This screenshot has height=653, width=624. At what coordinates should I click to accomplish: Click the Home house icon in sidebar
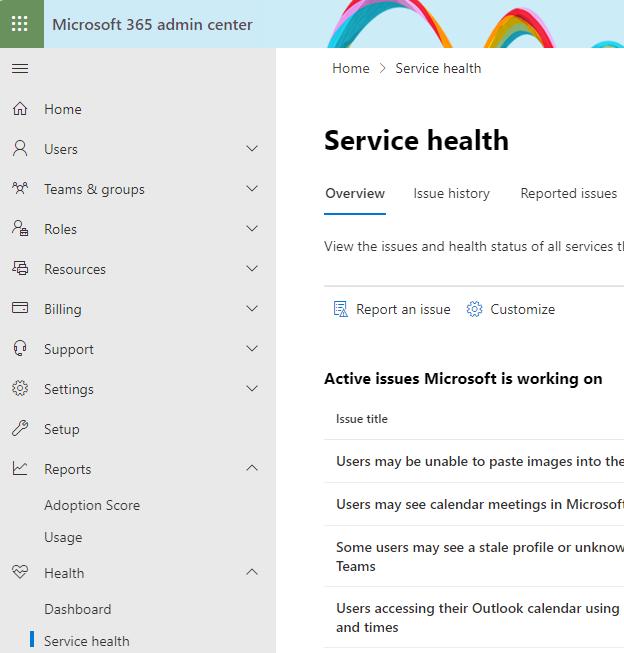point(20,109)
